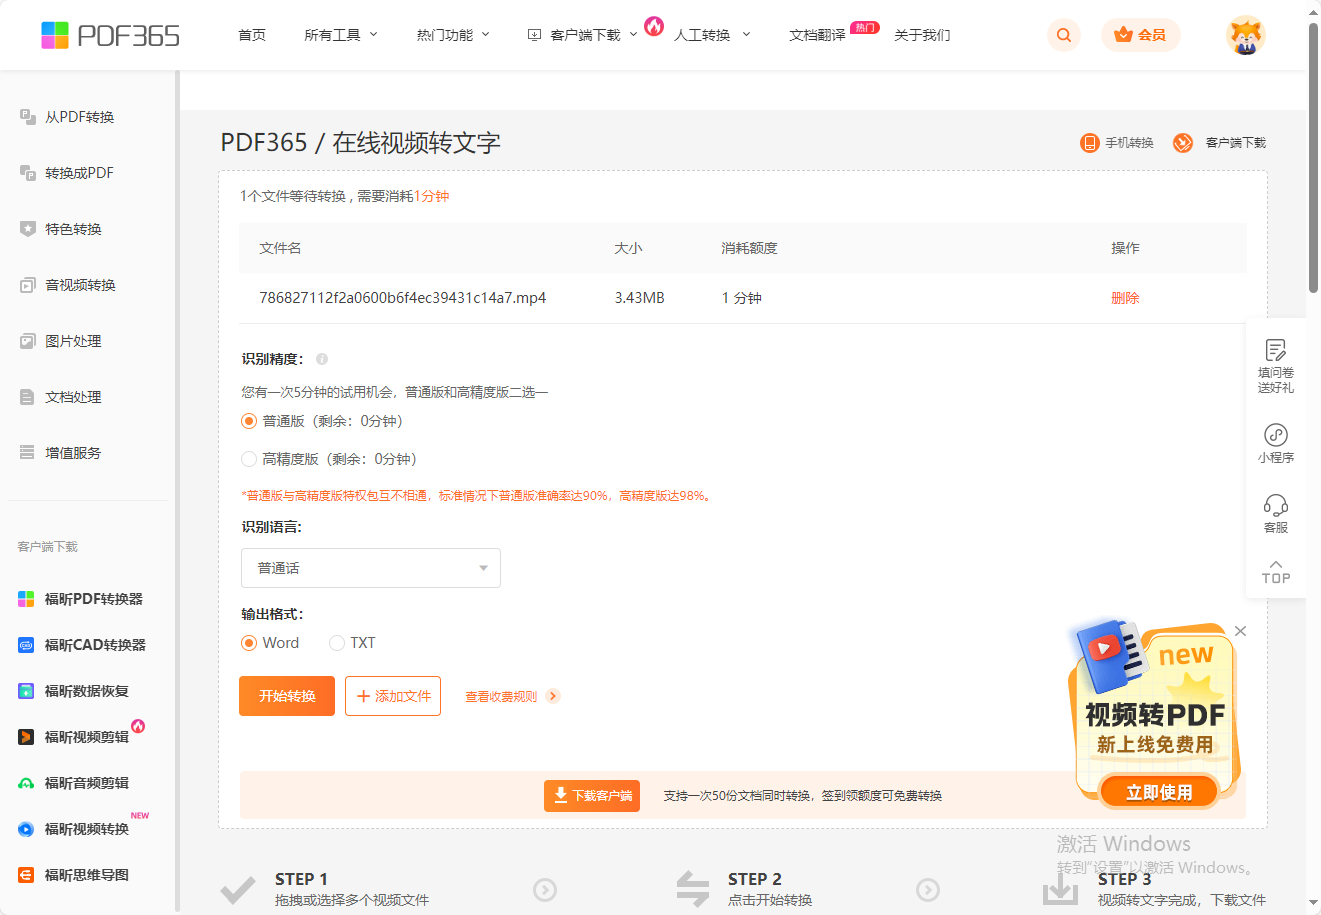Click the user avatar icon

click(x=1246, y=35)
